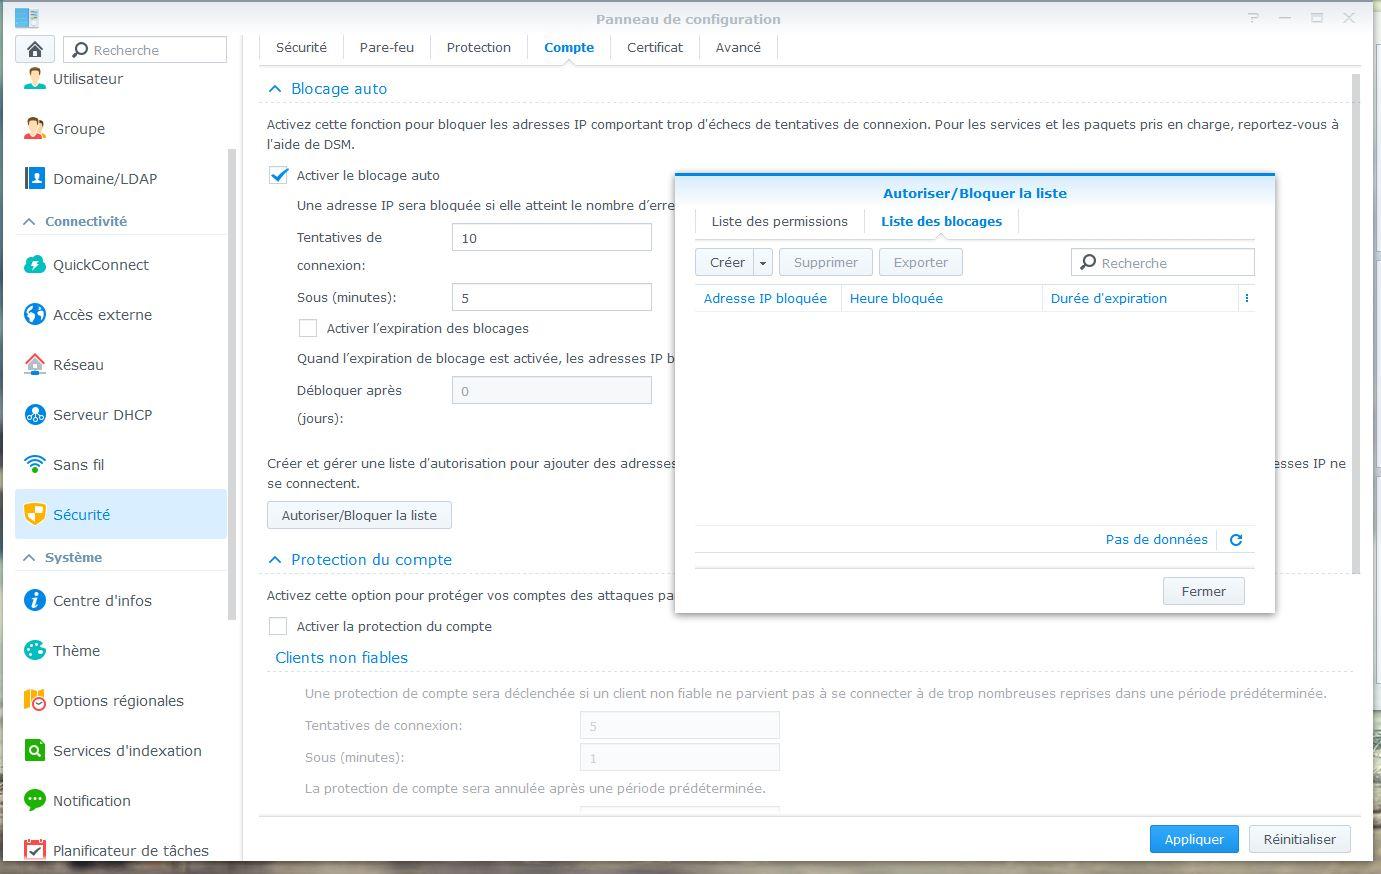Collapse the Blocage auto section

[274, 89]
